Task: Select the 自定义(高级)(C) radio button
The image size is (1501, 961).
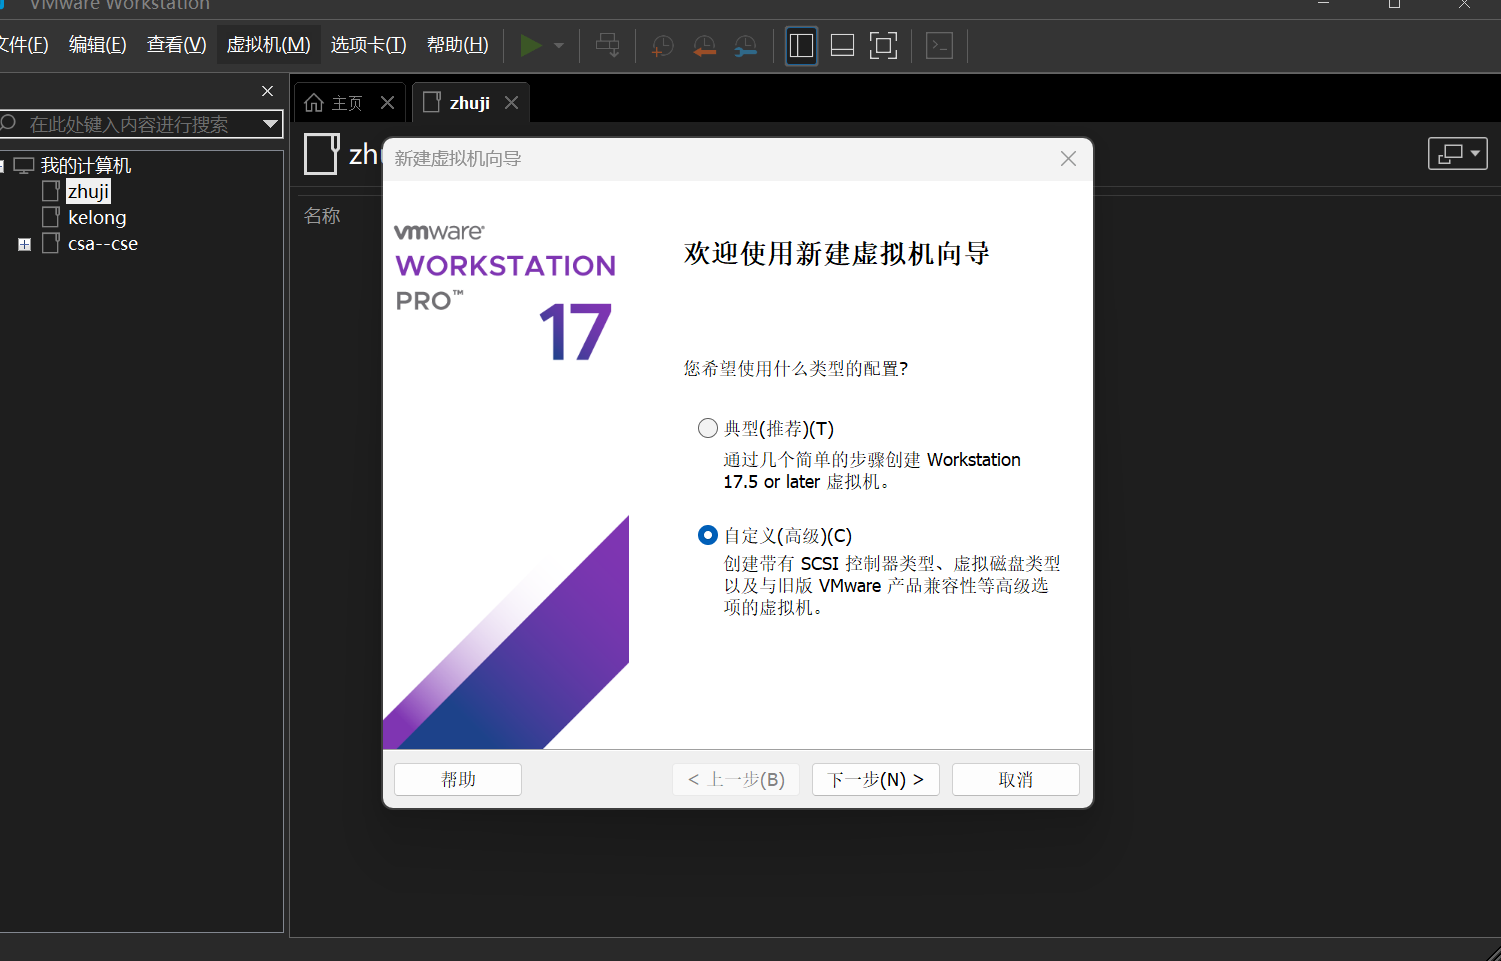Action: pyautogui.click(x=708, y=535)
